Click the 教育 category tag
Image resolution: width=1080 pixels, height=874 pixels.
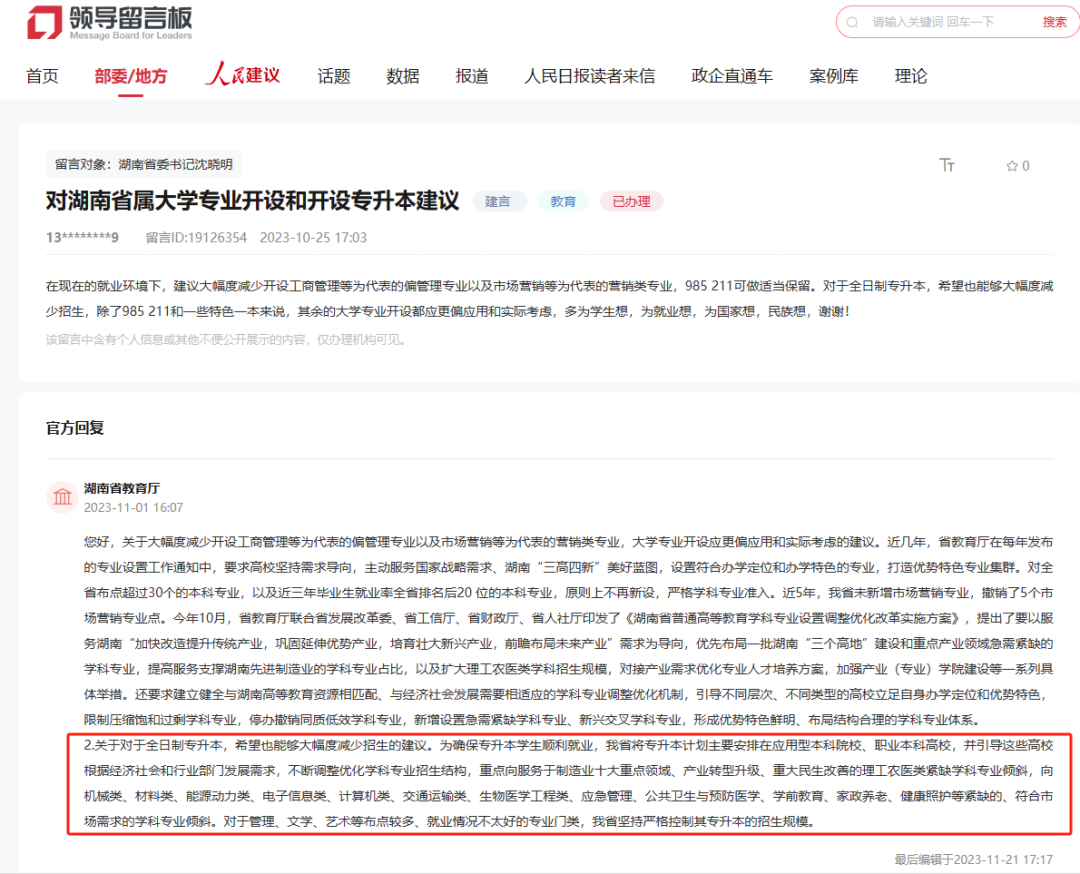point(563,201)
